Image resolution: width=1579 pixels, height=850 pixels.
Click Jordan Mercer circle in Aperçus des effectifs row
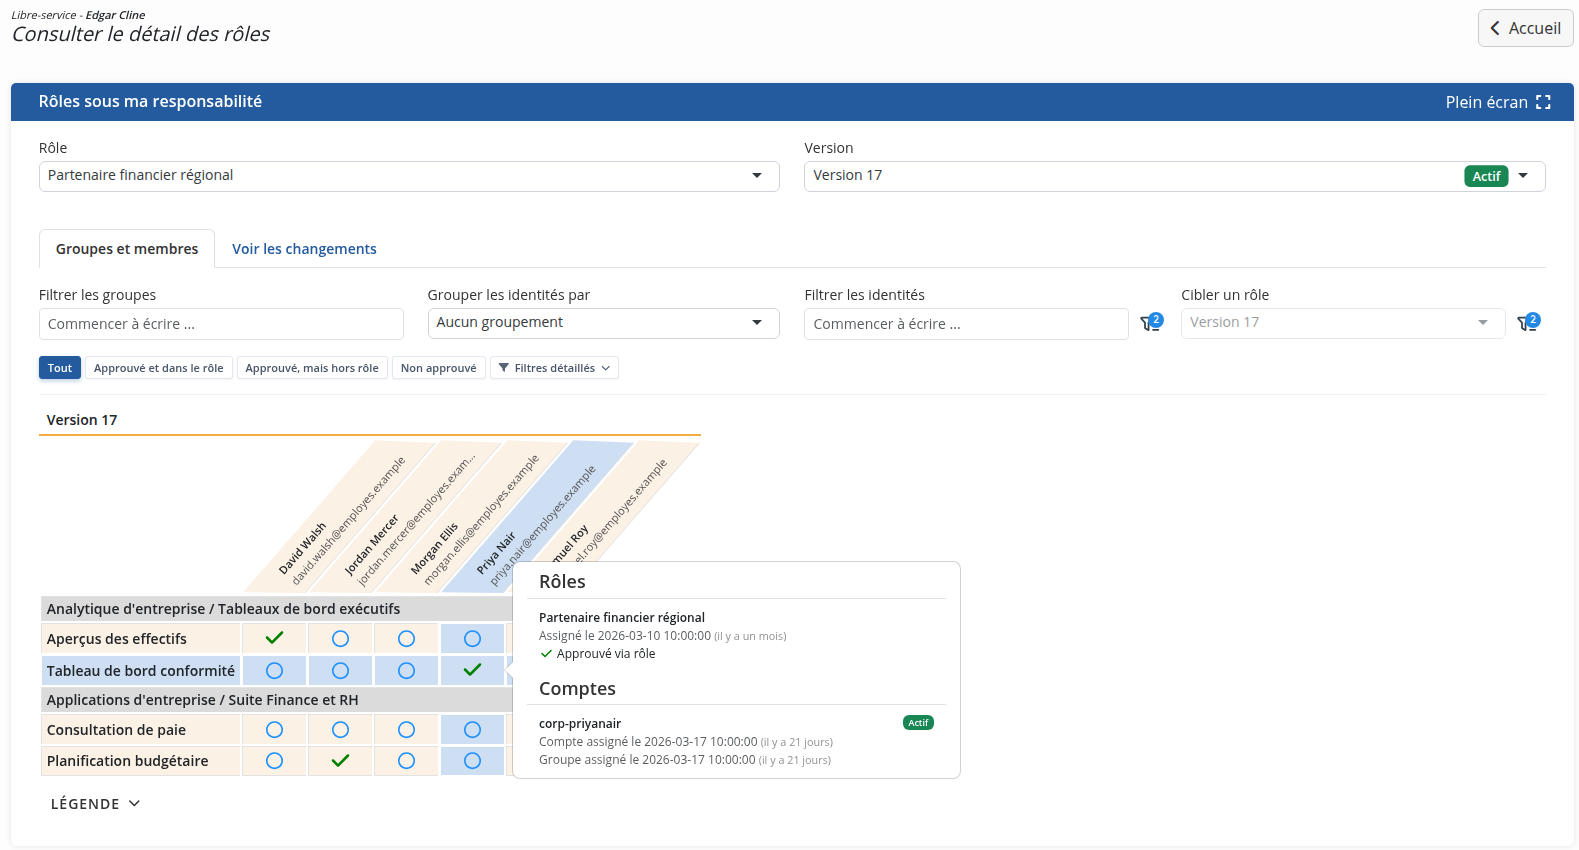click(340, 639)
